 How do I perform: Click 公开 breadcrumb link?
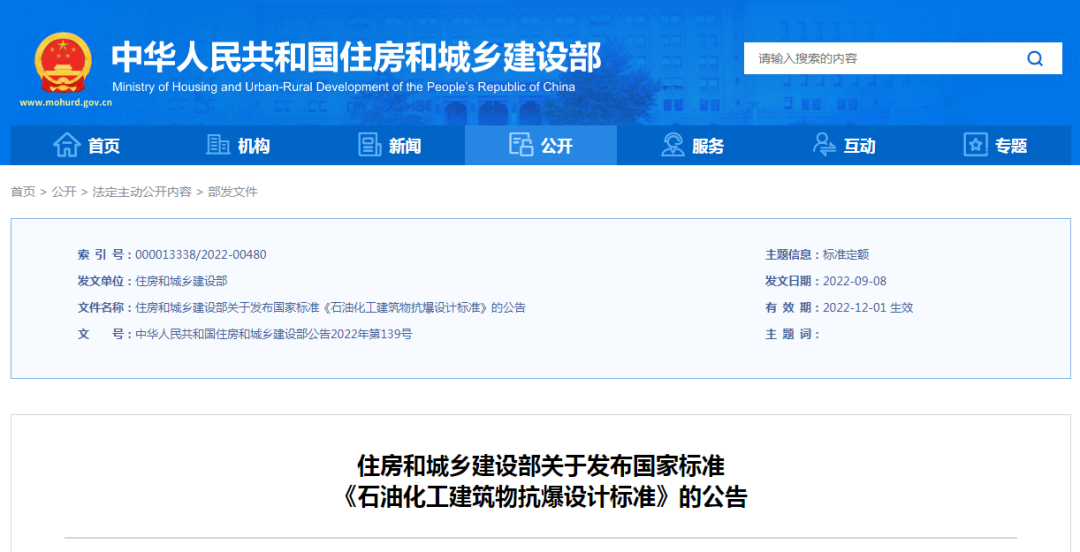64,192
